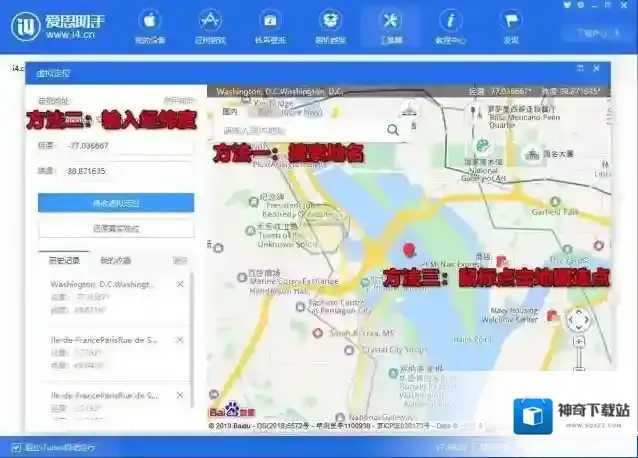This screenshot has height=458, width=638.
Task: Click the red location pin on map
Action: coord(408,251)
